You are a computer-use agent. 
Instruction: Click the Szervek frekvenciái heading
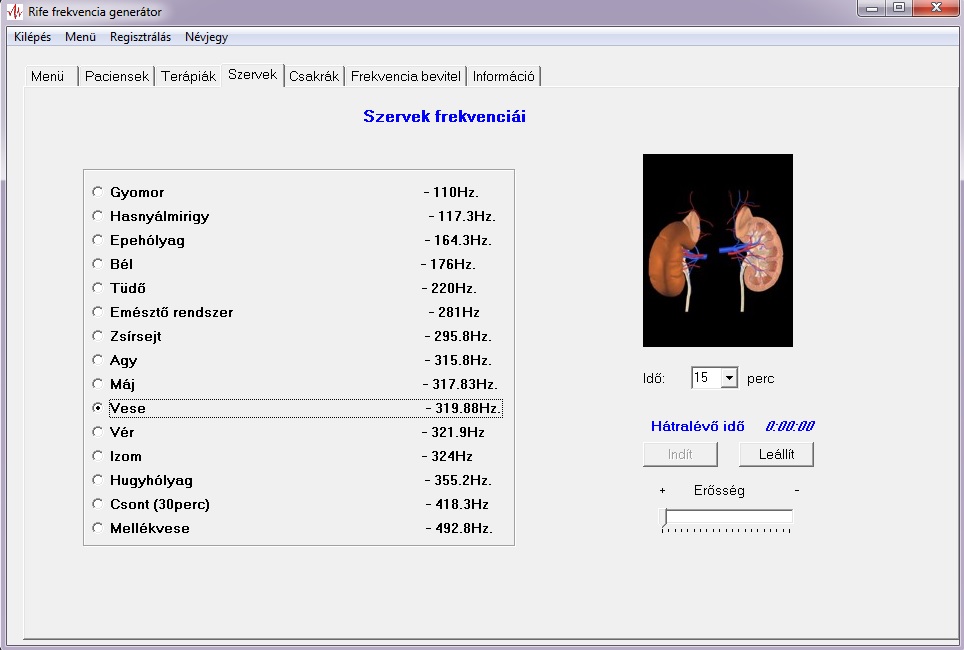pyautogui.click(x=444, y=116)
